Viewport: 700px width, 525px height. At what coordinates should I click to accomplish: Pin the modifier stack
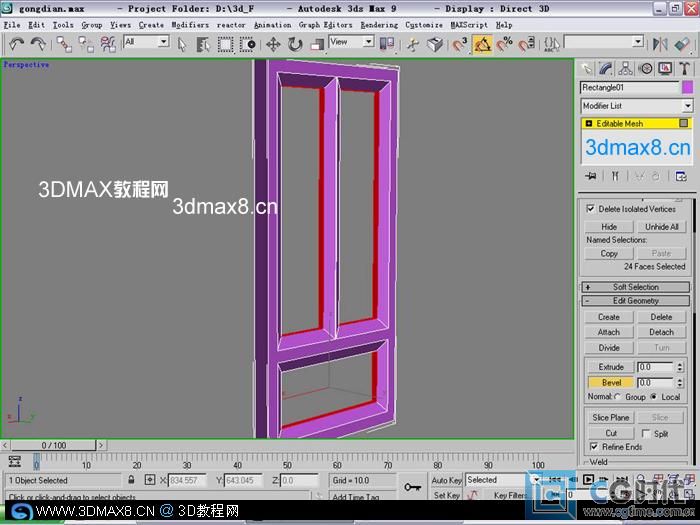tap(590, 176)
